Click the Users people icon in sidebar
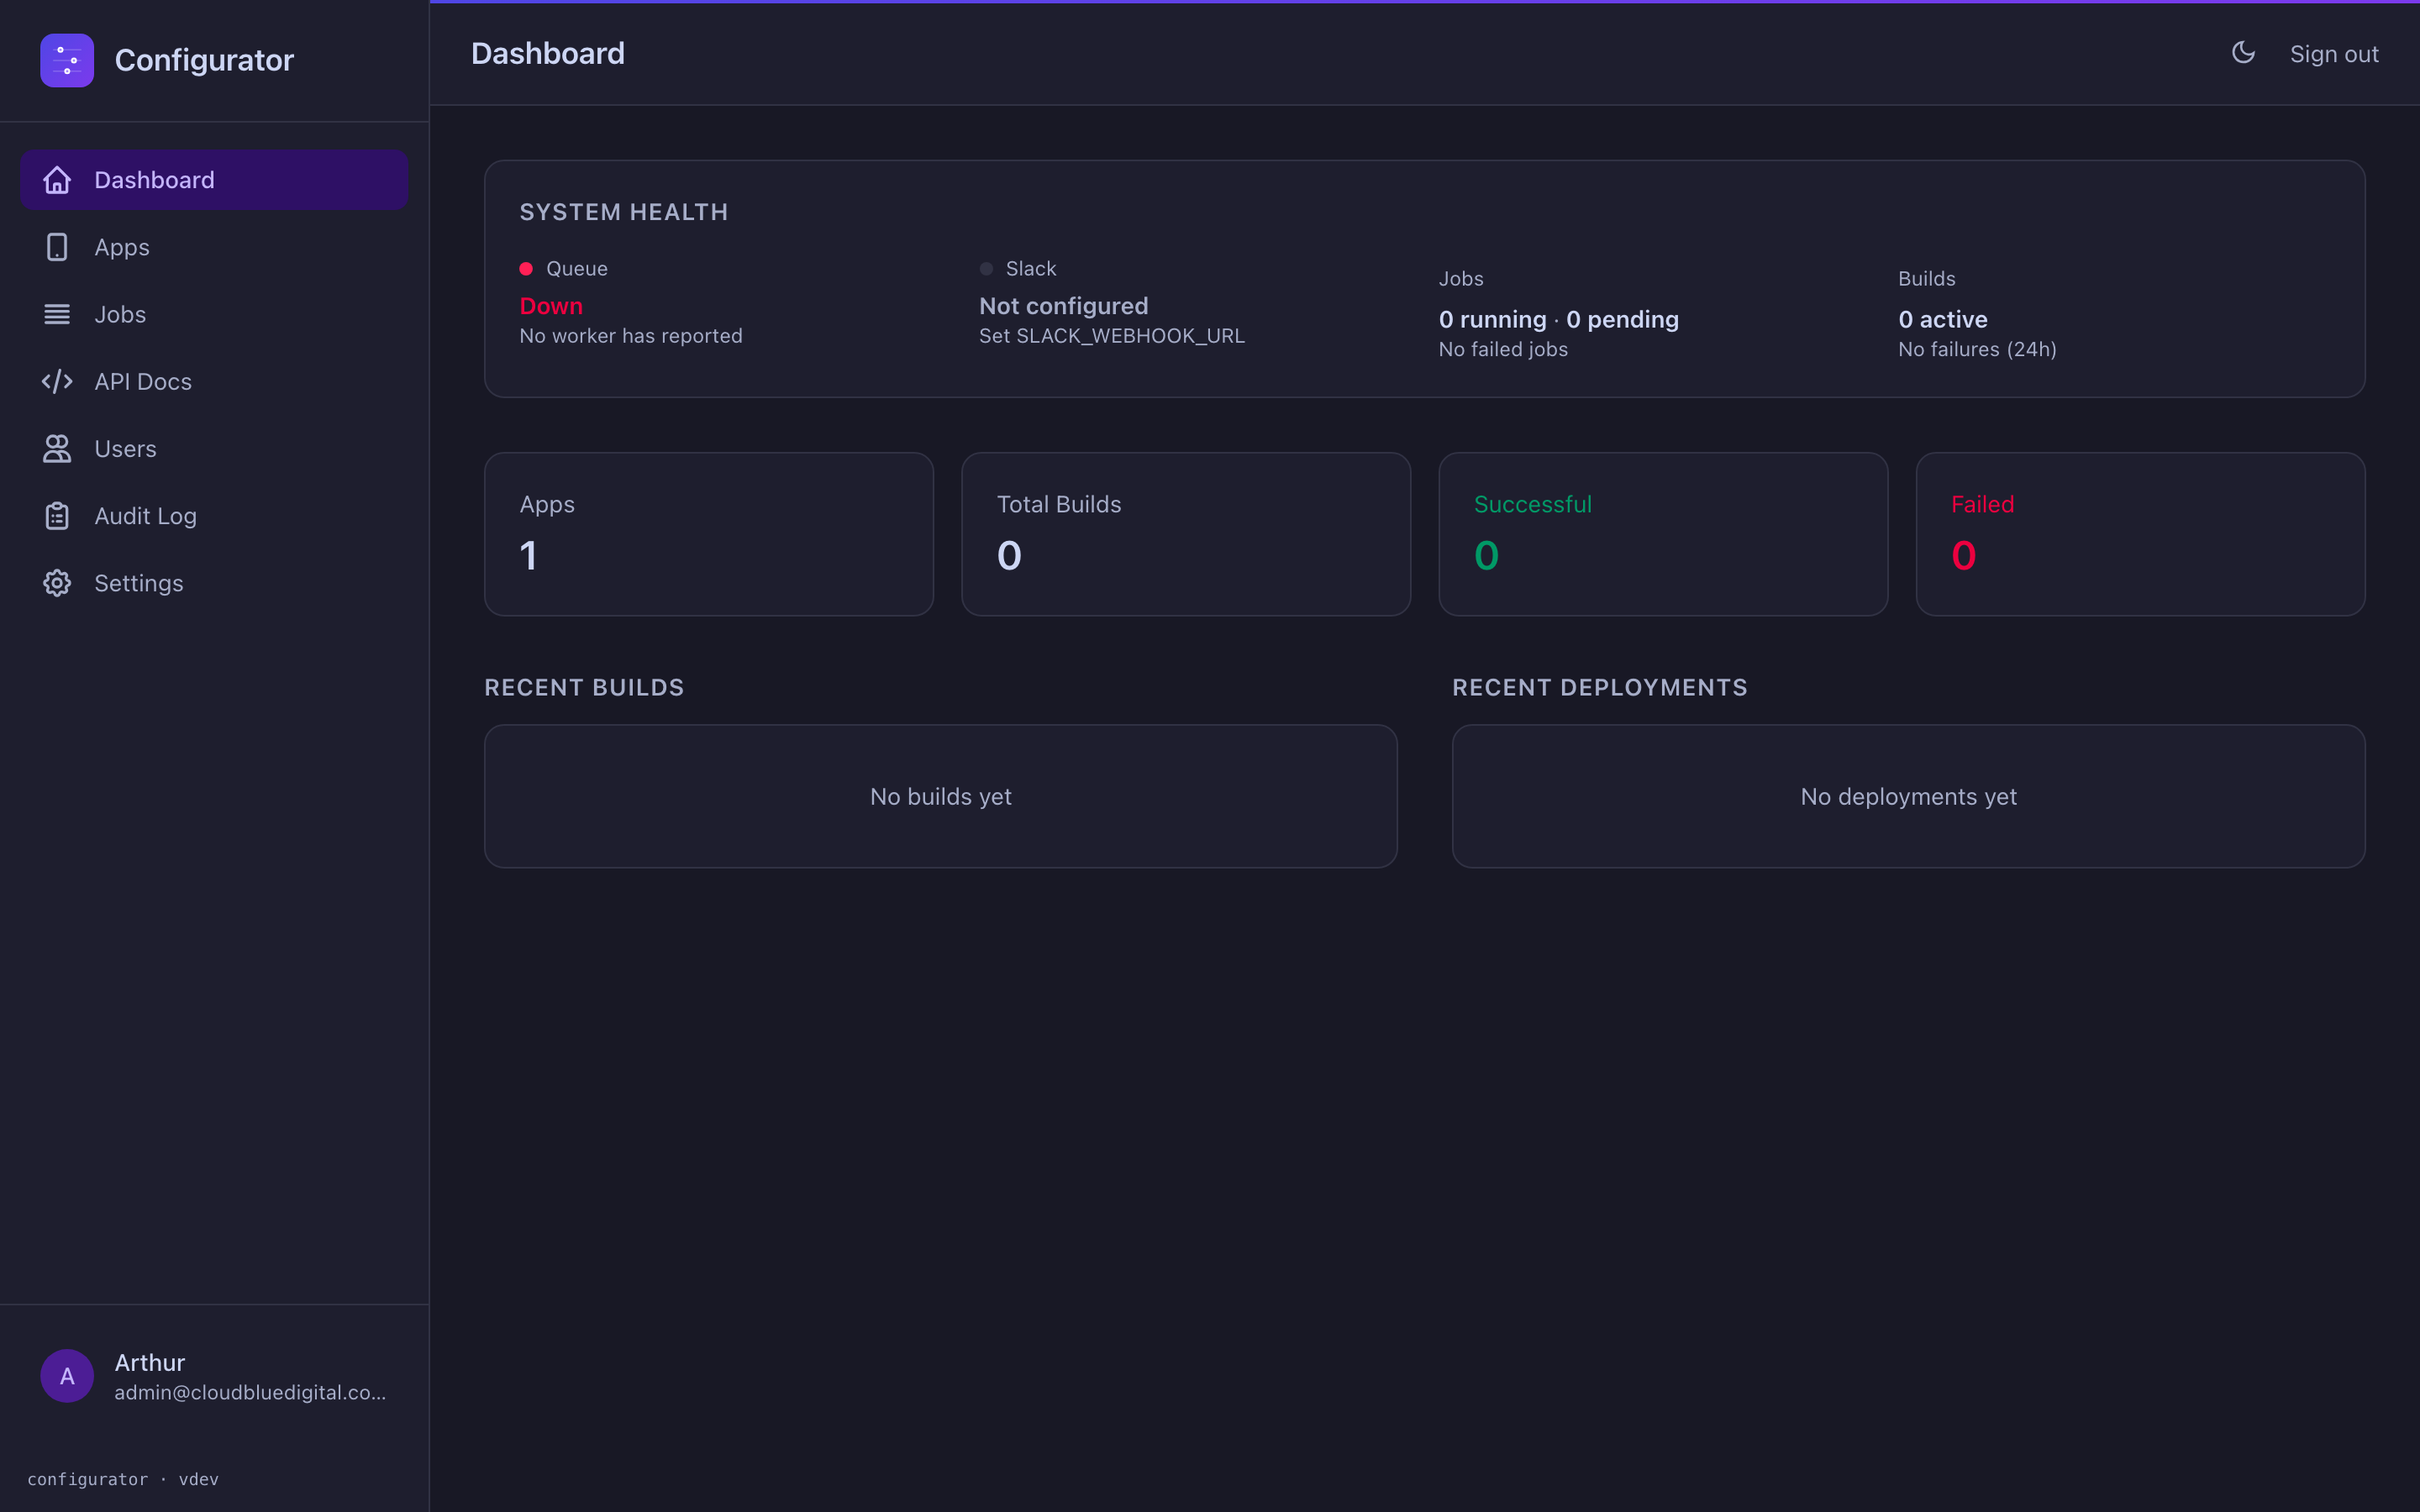Screen dimensions: 2420x1512 57,448
